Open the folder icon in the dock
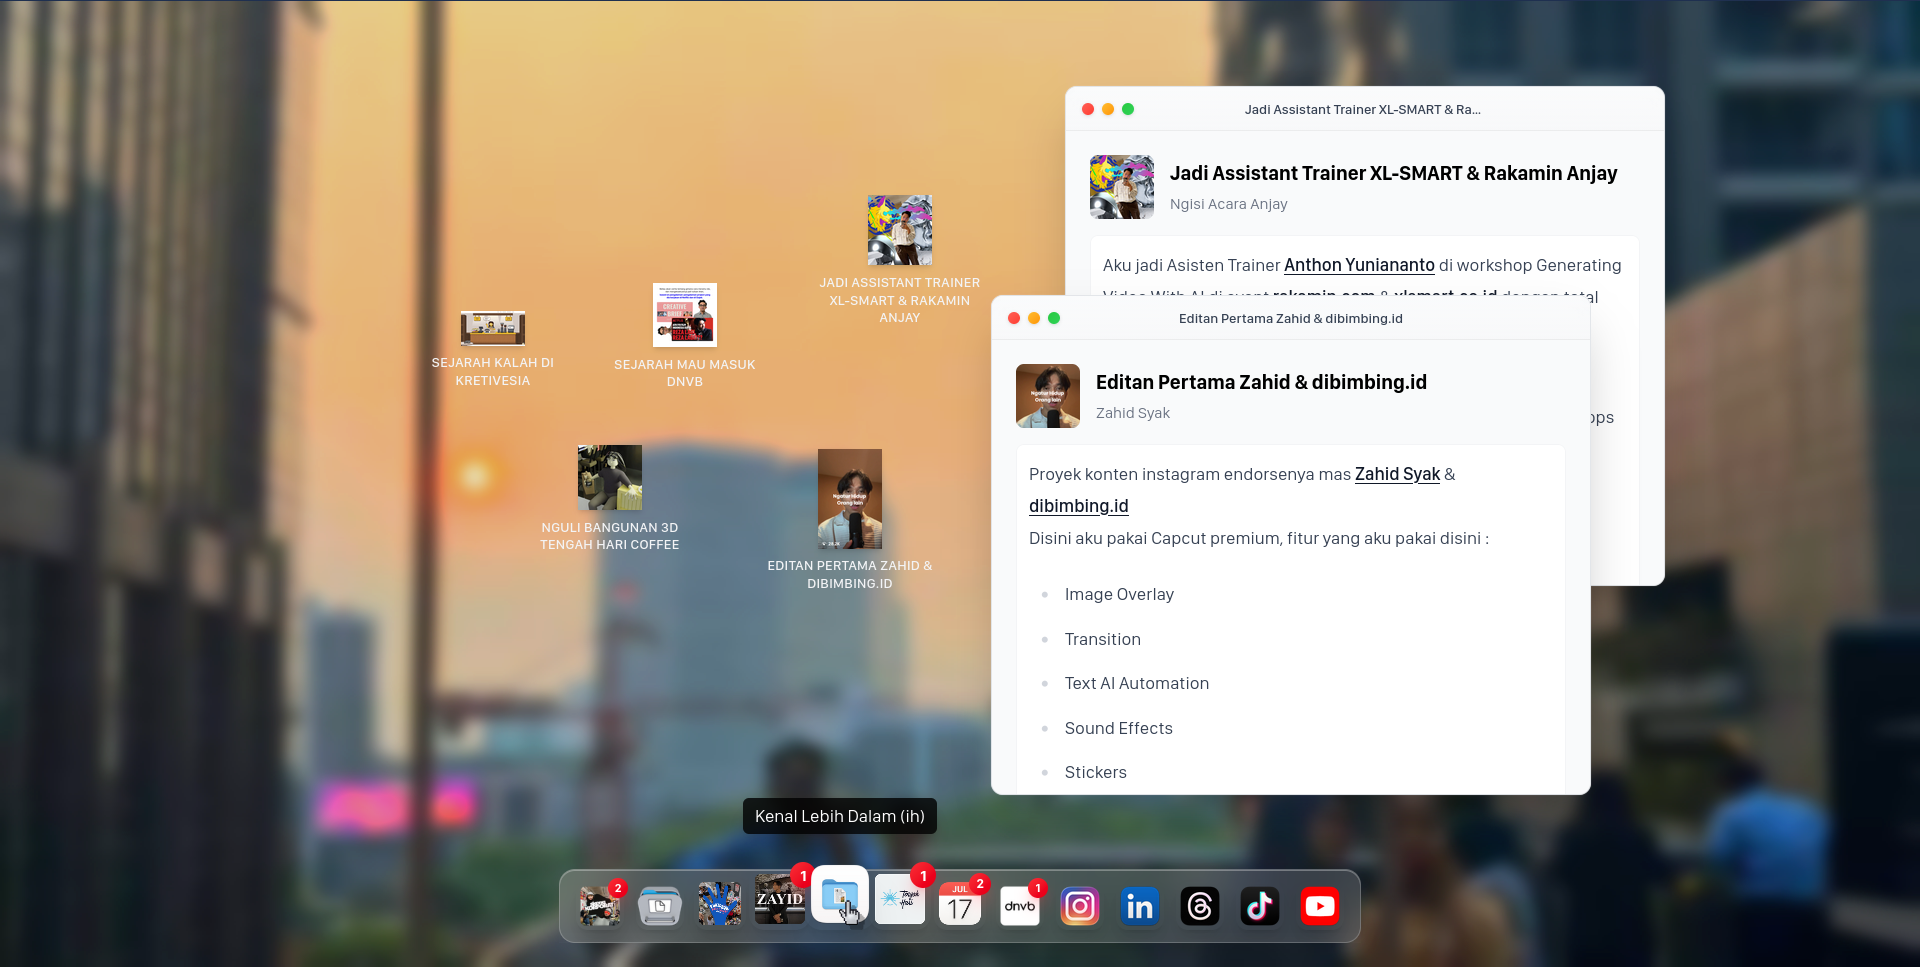This screenshot has width=1920, height=967. click(840, 895)
